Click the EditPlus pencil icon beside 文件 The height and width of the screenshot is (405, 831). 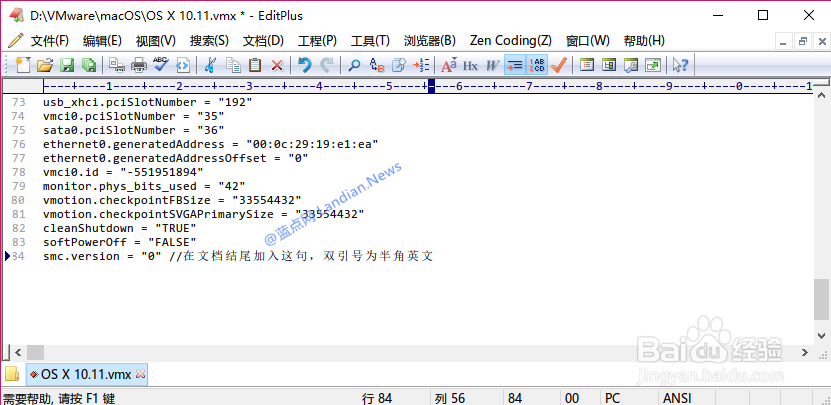click(15, 41)
